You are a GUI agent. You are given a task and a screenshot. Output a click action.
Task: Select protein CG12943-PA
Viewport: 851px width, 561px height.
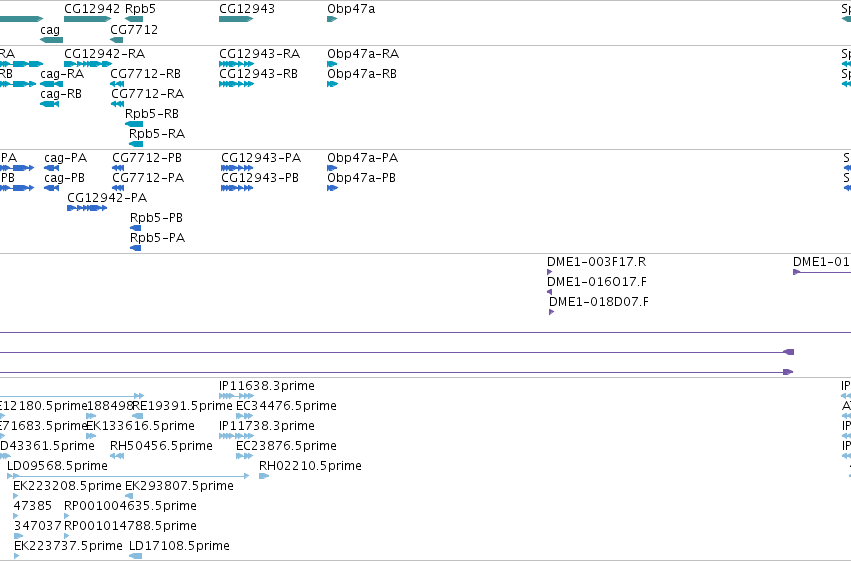pyautogui.click(x=237, y=168)
